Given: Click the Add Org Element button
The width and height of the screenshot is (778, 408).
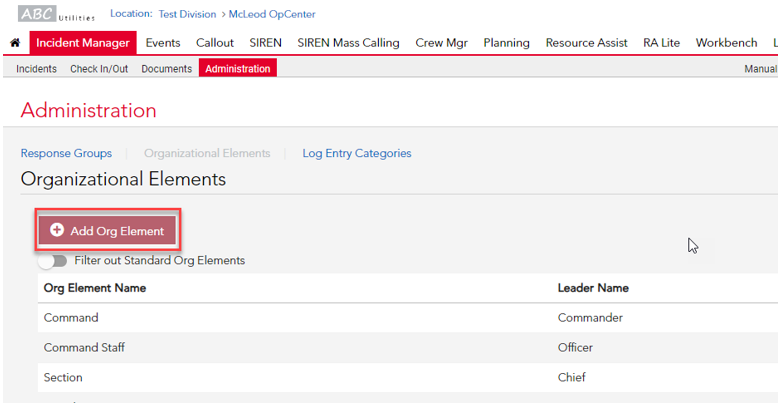Looking at the screenshot, I should pyautogui.click(x=108, y=230).
